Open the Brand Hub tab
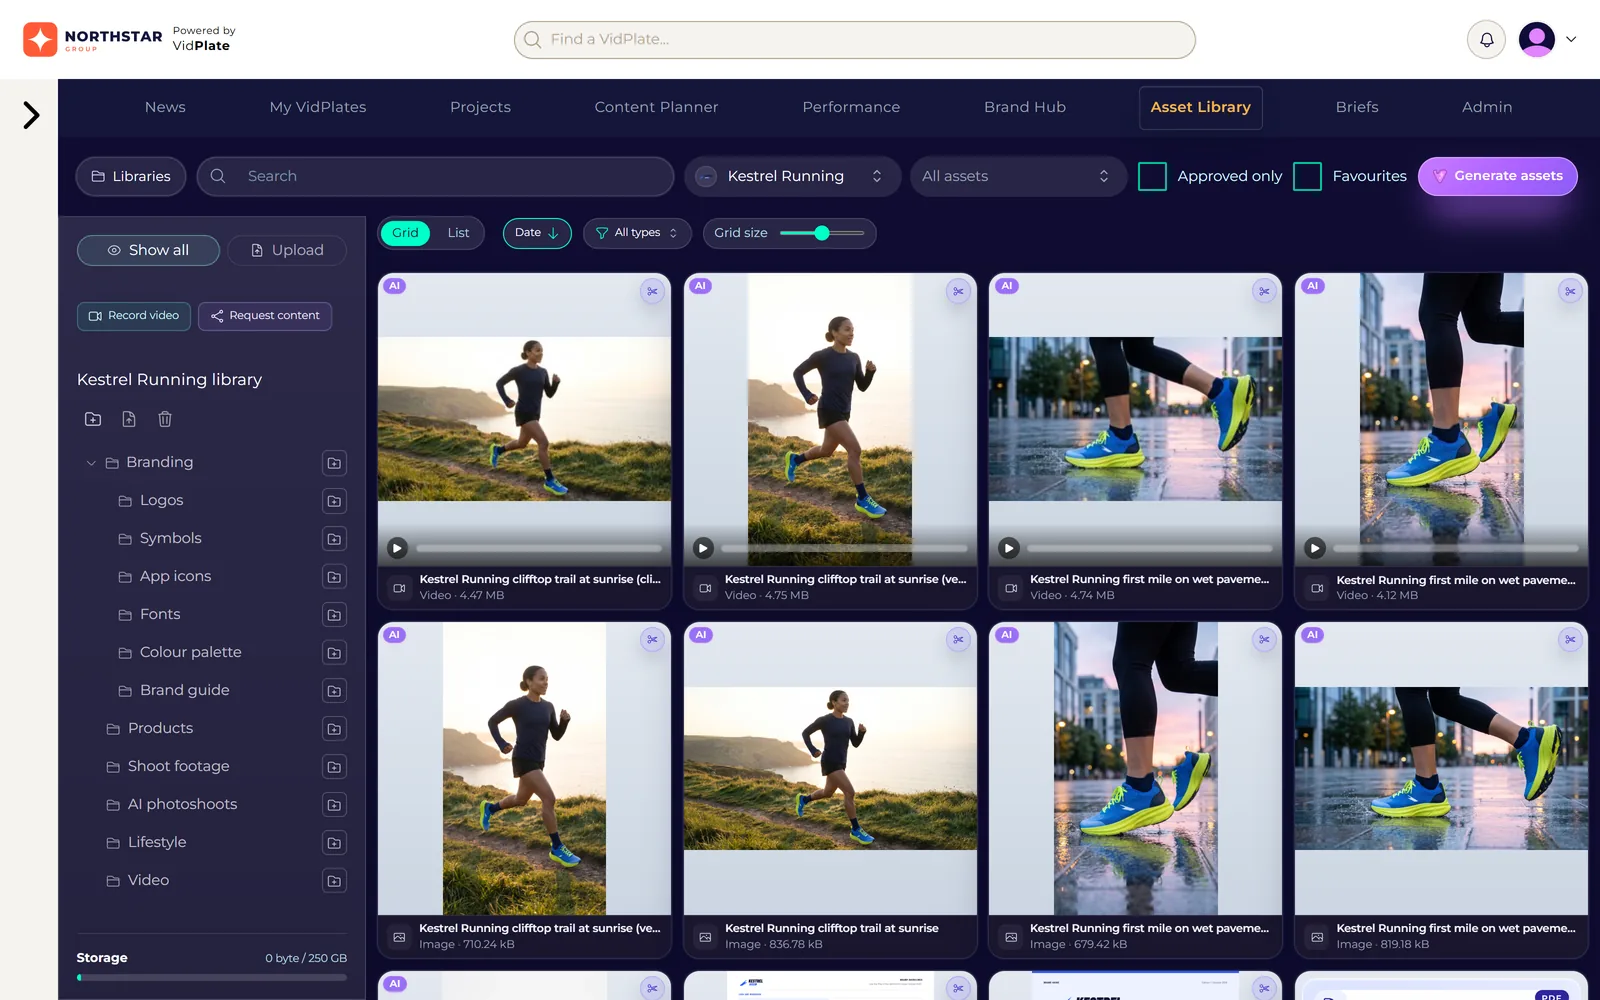 tap(1025, 107)
